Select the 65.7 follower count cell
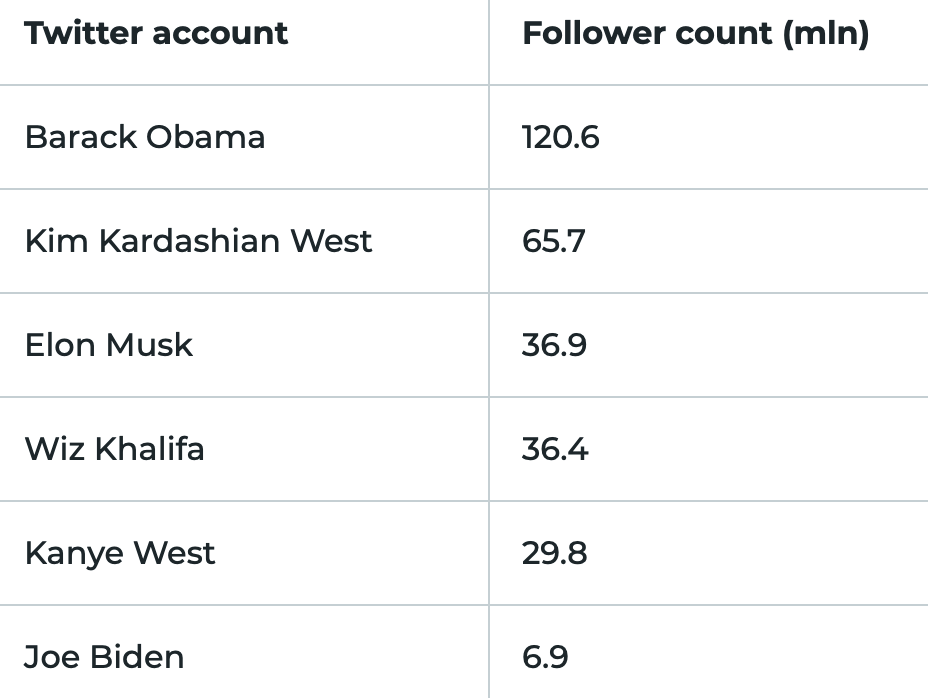Screen dimensions: 928x698 click(x=553, y=241)
